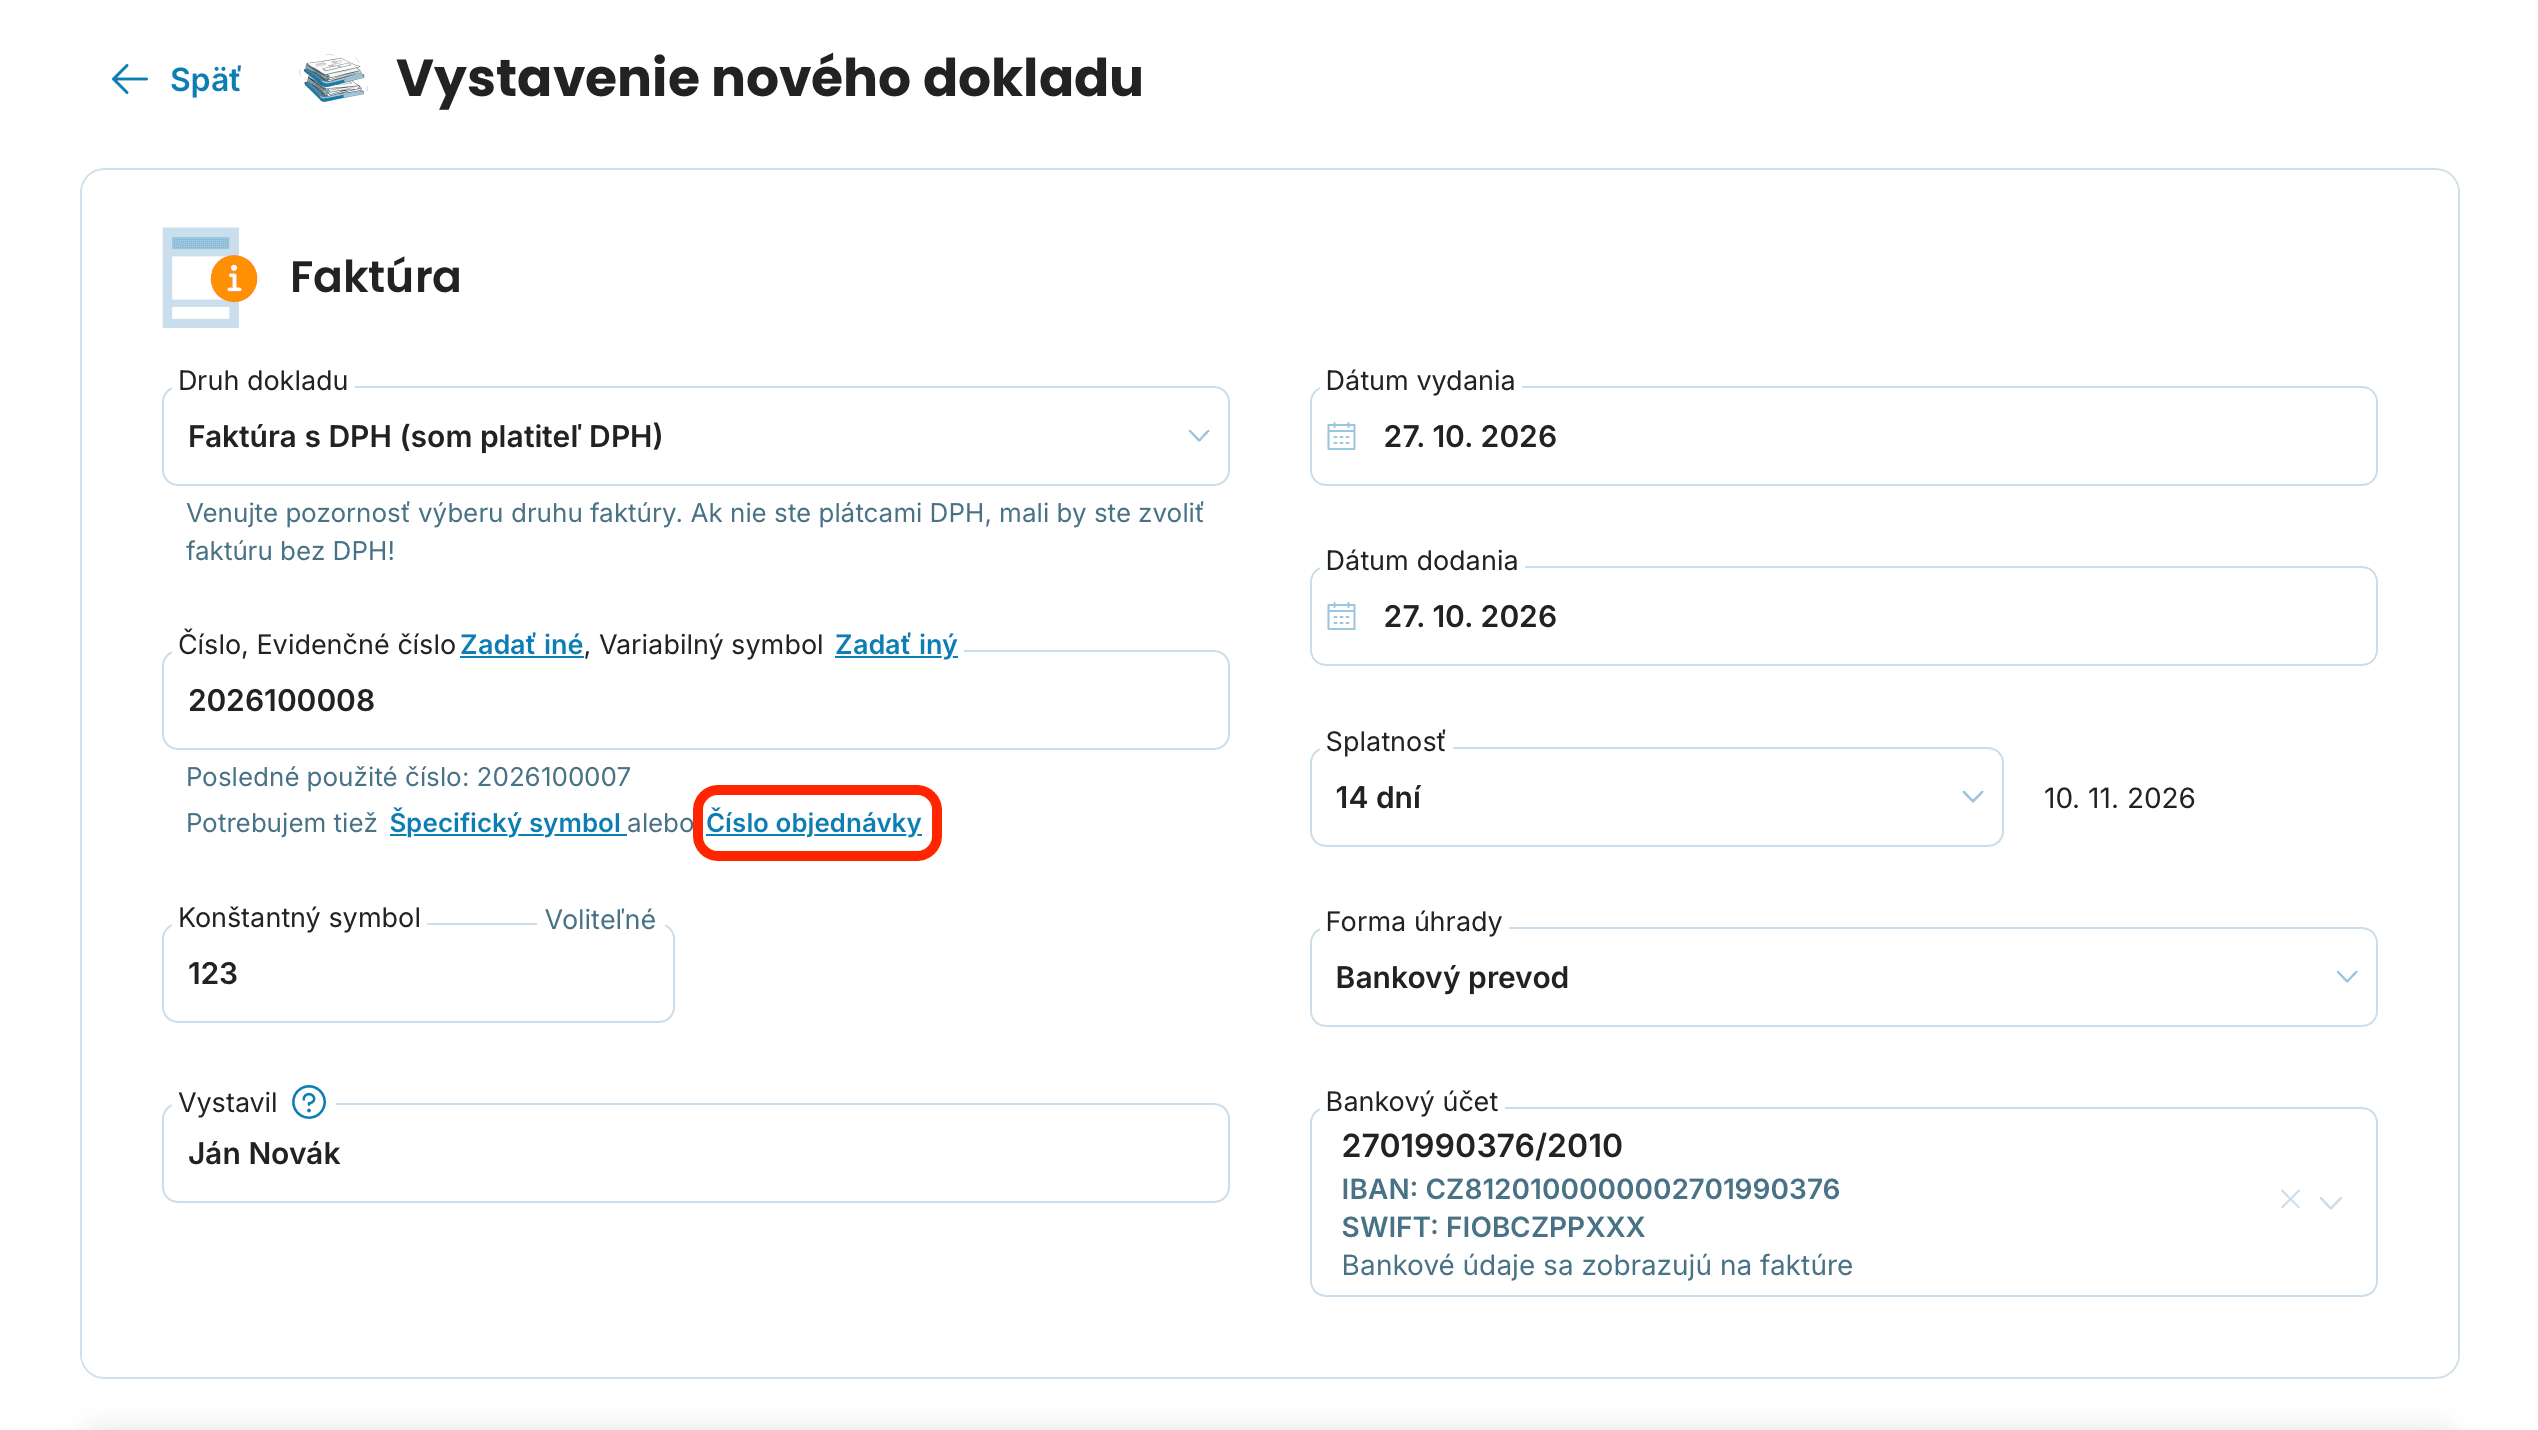
Task: Click the SWIFT: FIOBCZPPXXX text
Action: point(1493,1227)
